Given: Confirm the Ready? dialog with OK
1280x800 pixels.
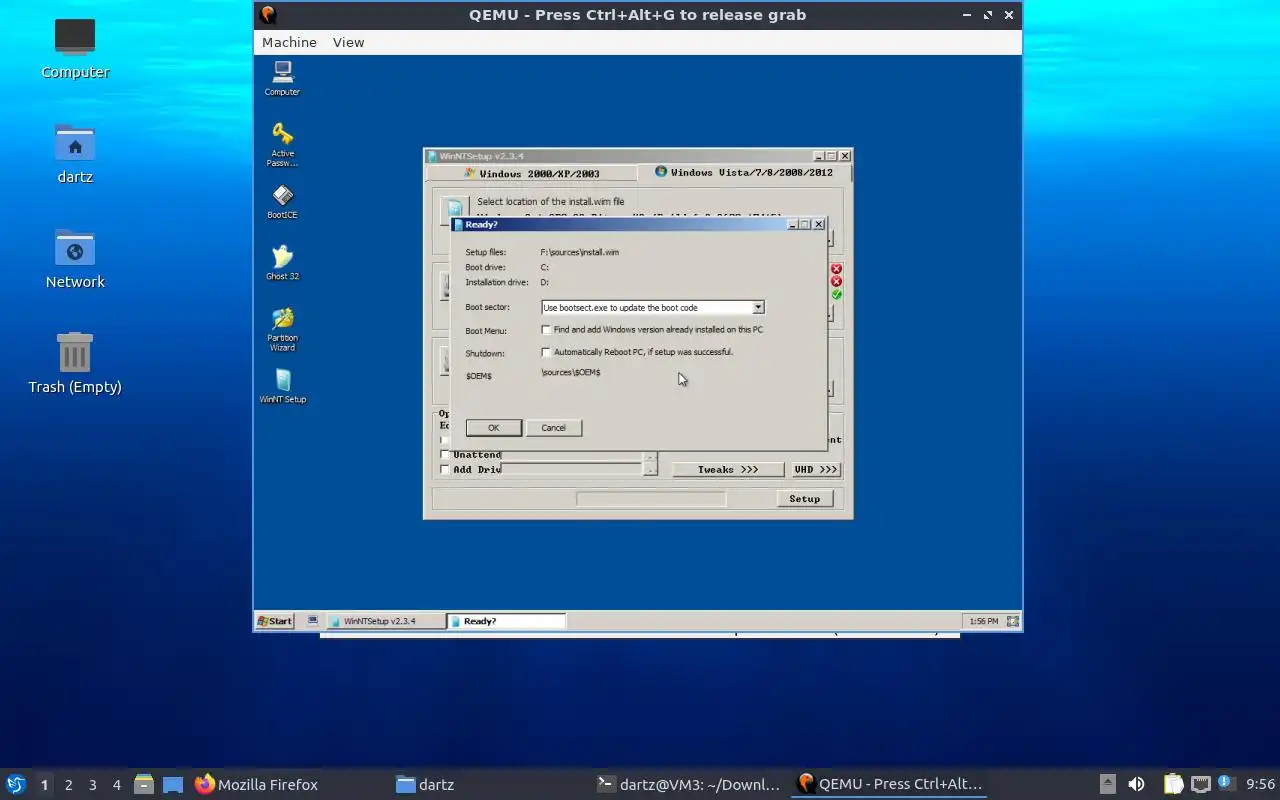Looking at the screenshot, I should pyautogui.click(x=493, y=428).
